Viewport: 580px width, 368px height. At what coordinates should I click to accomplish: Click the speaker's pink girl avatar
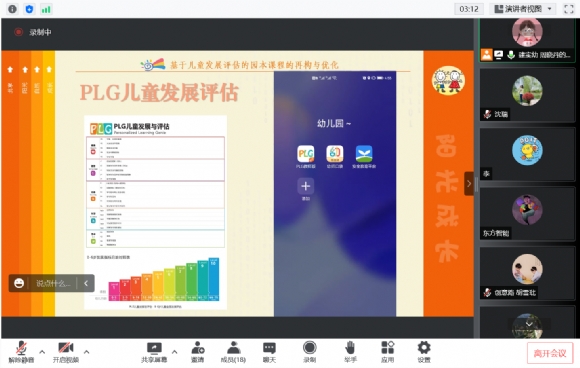coord(527,32)
